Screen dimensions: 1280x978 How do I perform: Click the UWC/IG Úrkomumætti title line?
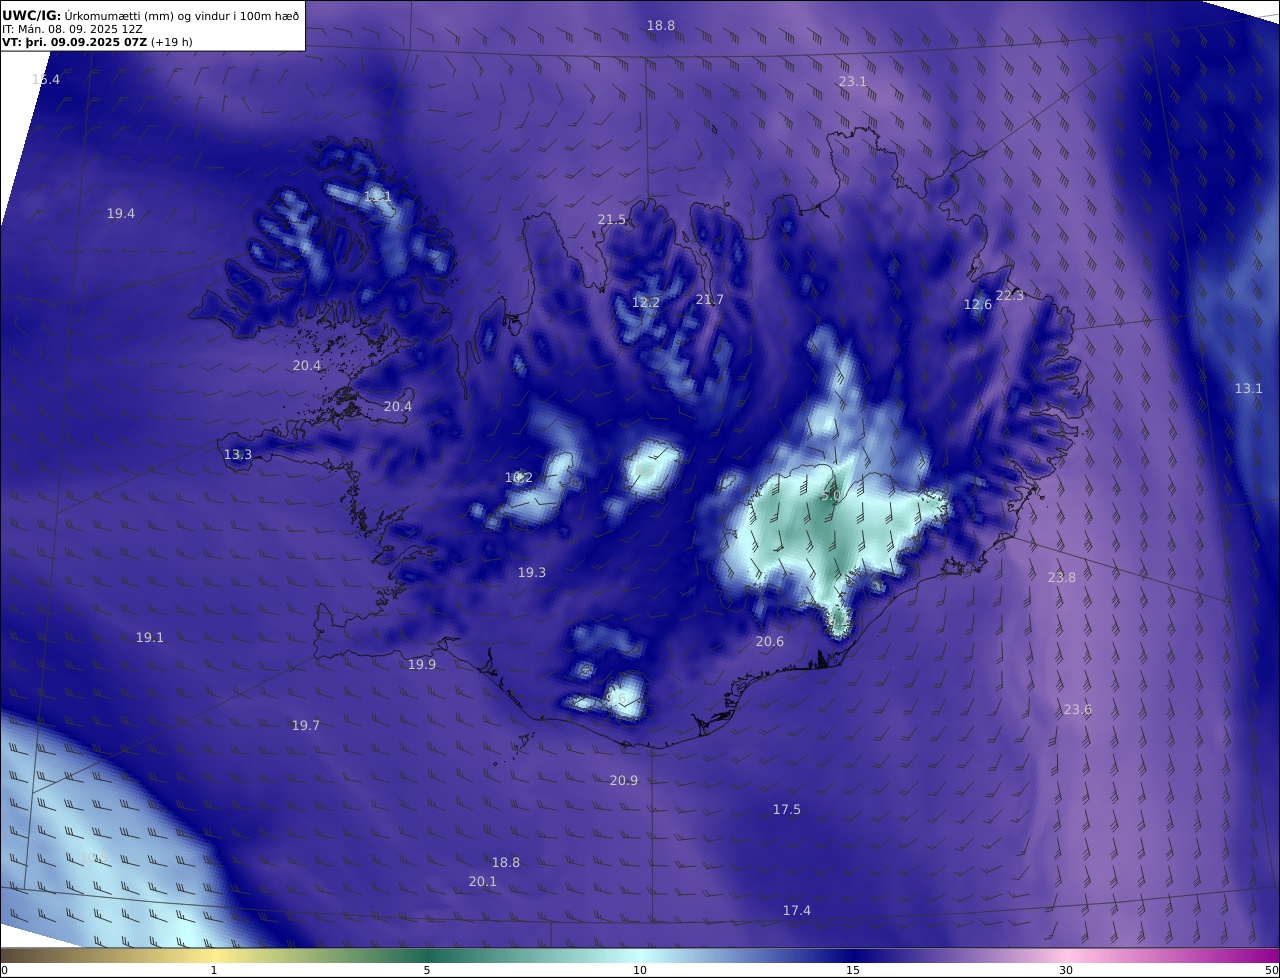tap(150, 15)
